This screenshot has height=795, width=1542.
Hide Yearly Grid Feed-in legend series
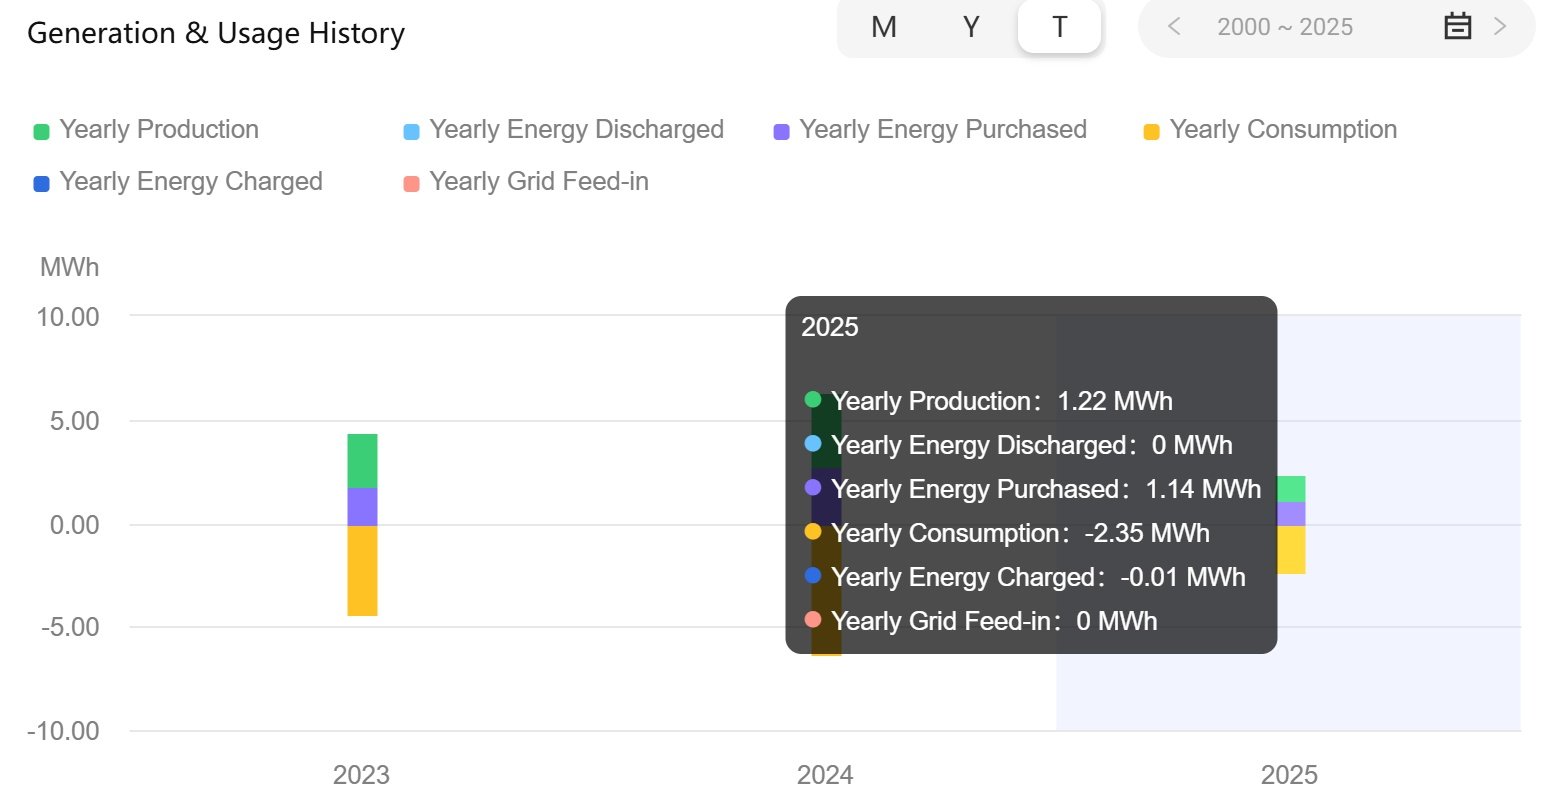pos(538,182)
